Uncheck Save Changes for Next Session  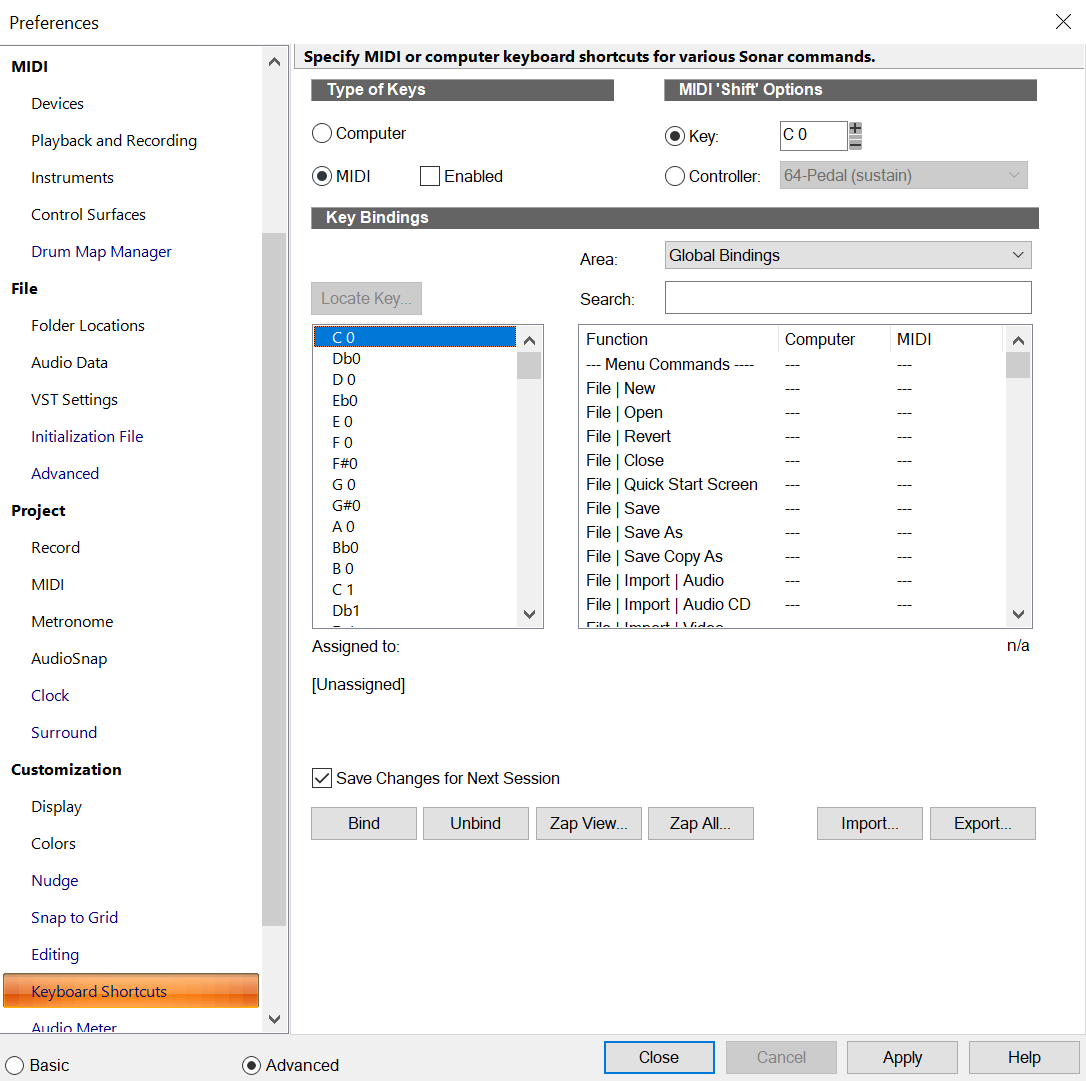pyautogui.click(x=321, y=778)
